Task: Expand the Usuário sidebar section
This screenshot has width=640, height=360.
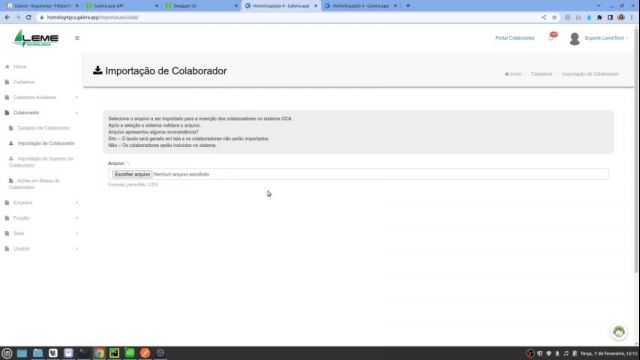Action: 41,249
